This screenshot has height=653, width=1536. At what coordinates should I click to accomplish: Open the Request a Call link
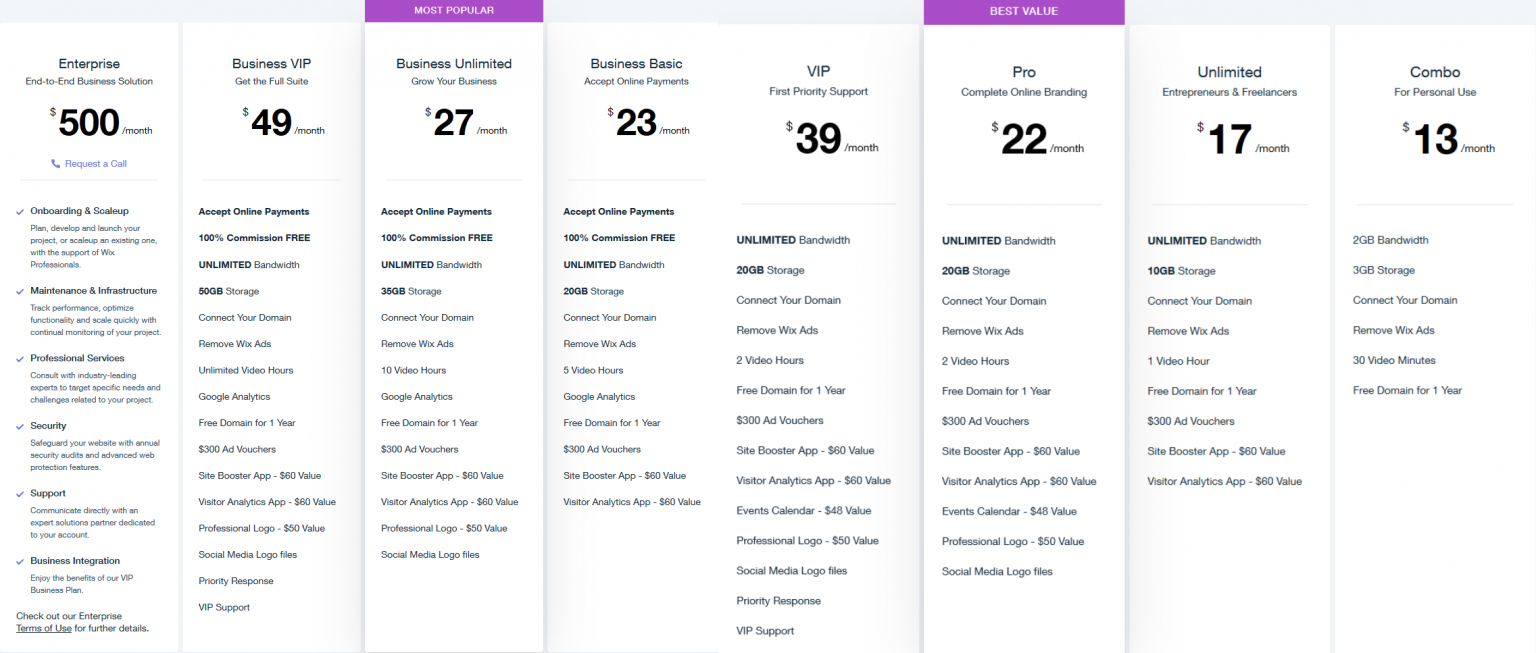(x=96, y=164)
